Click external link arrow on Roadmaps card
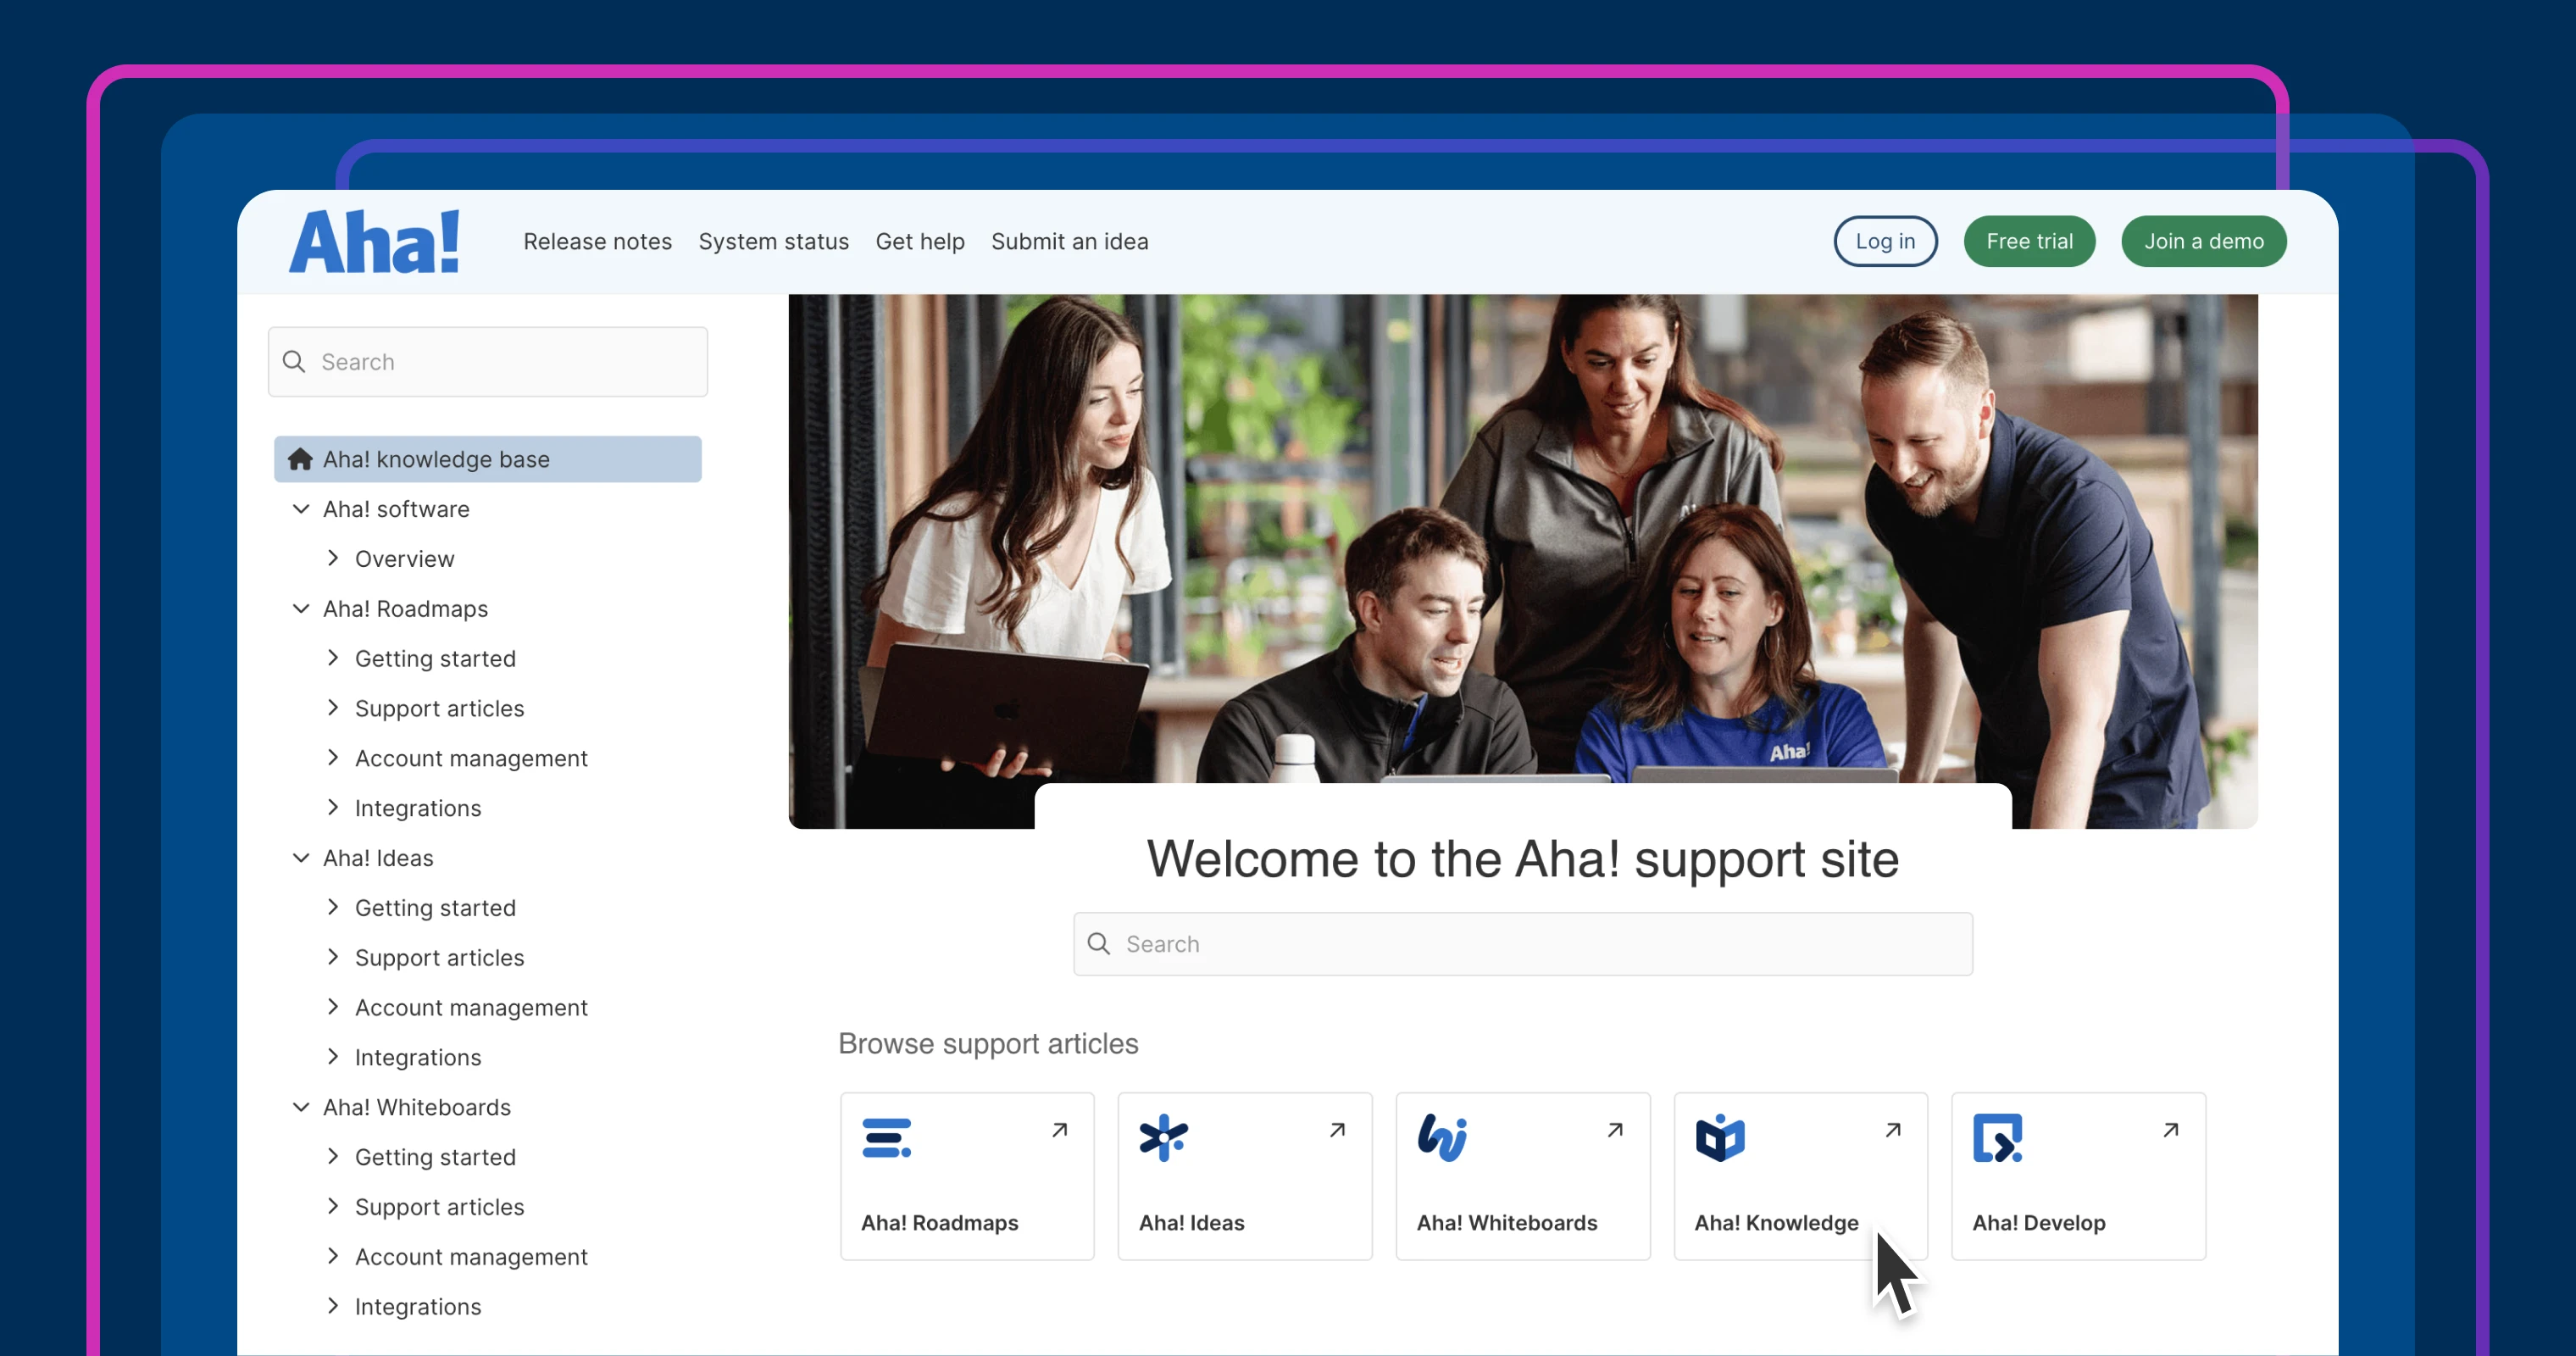 [x=1059, y=1131]
